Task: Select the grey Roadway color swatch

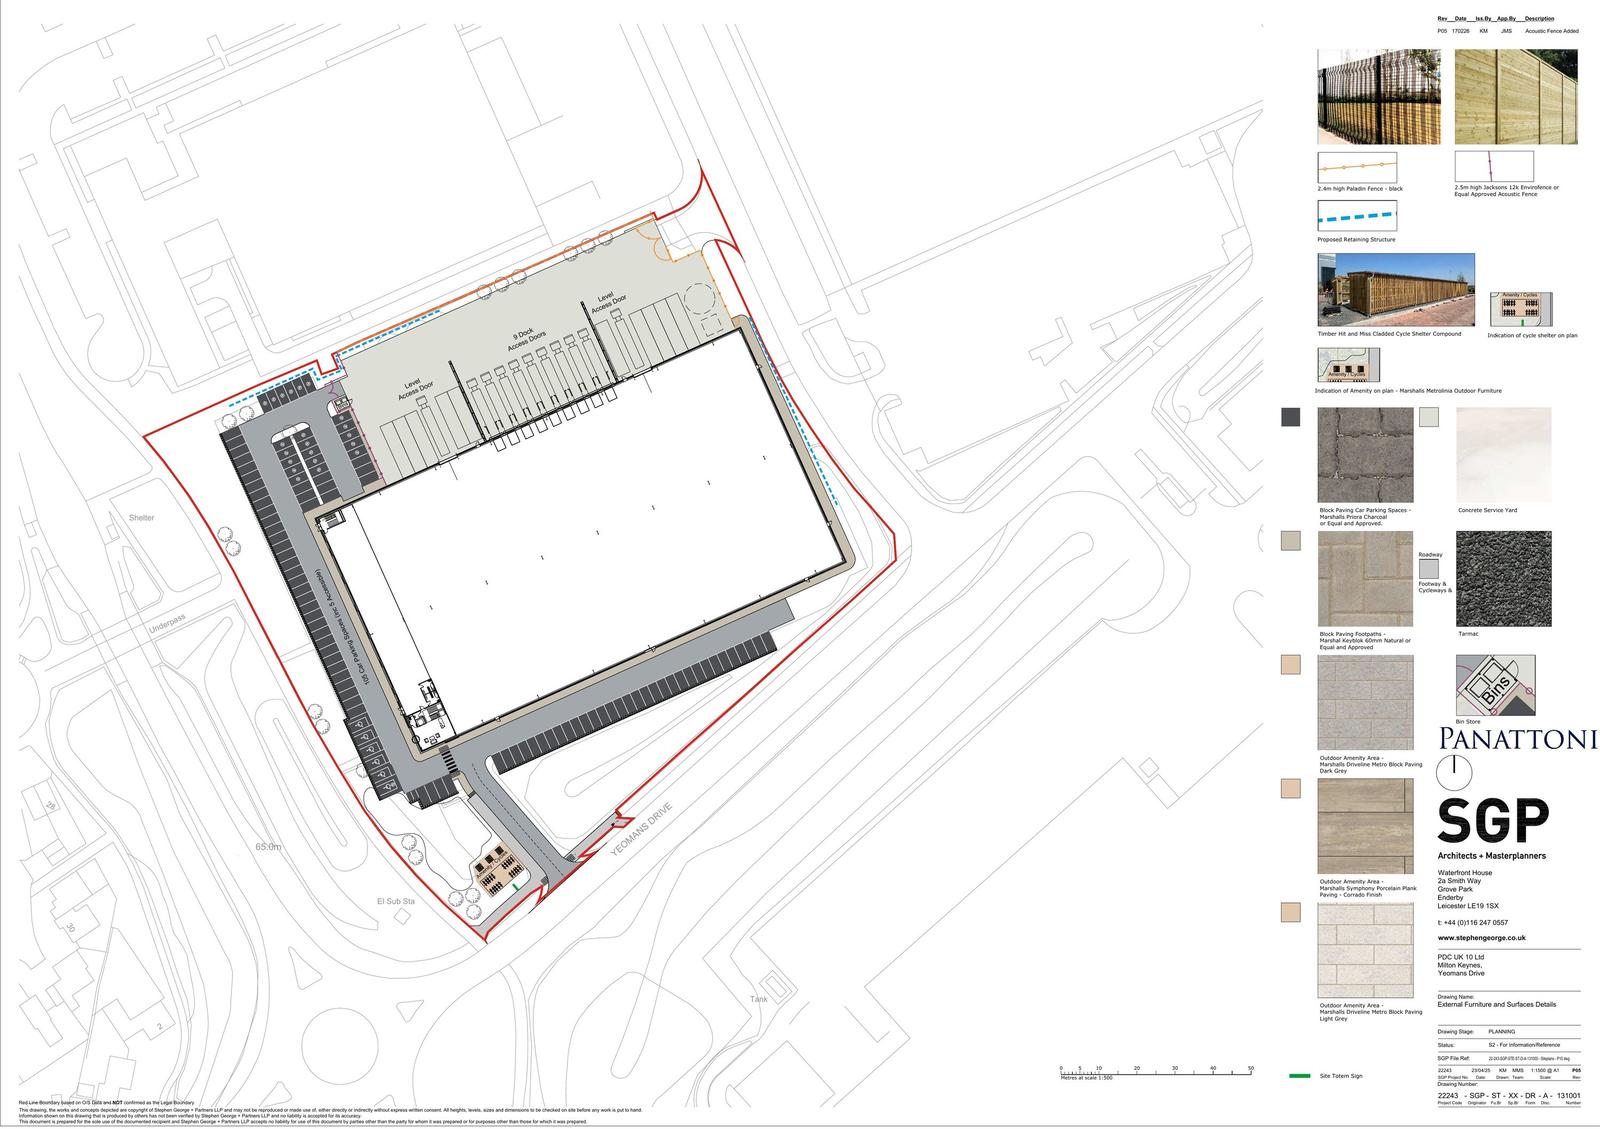Action: pyautogui.click(x=1428, y=568)
